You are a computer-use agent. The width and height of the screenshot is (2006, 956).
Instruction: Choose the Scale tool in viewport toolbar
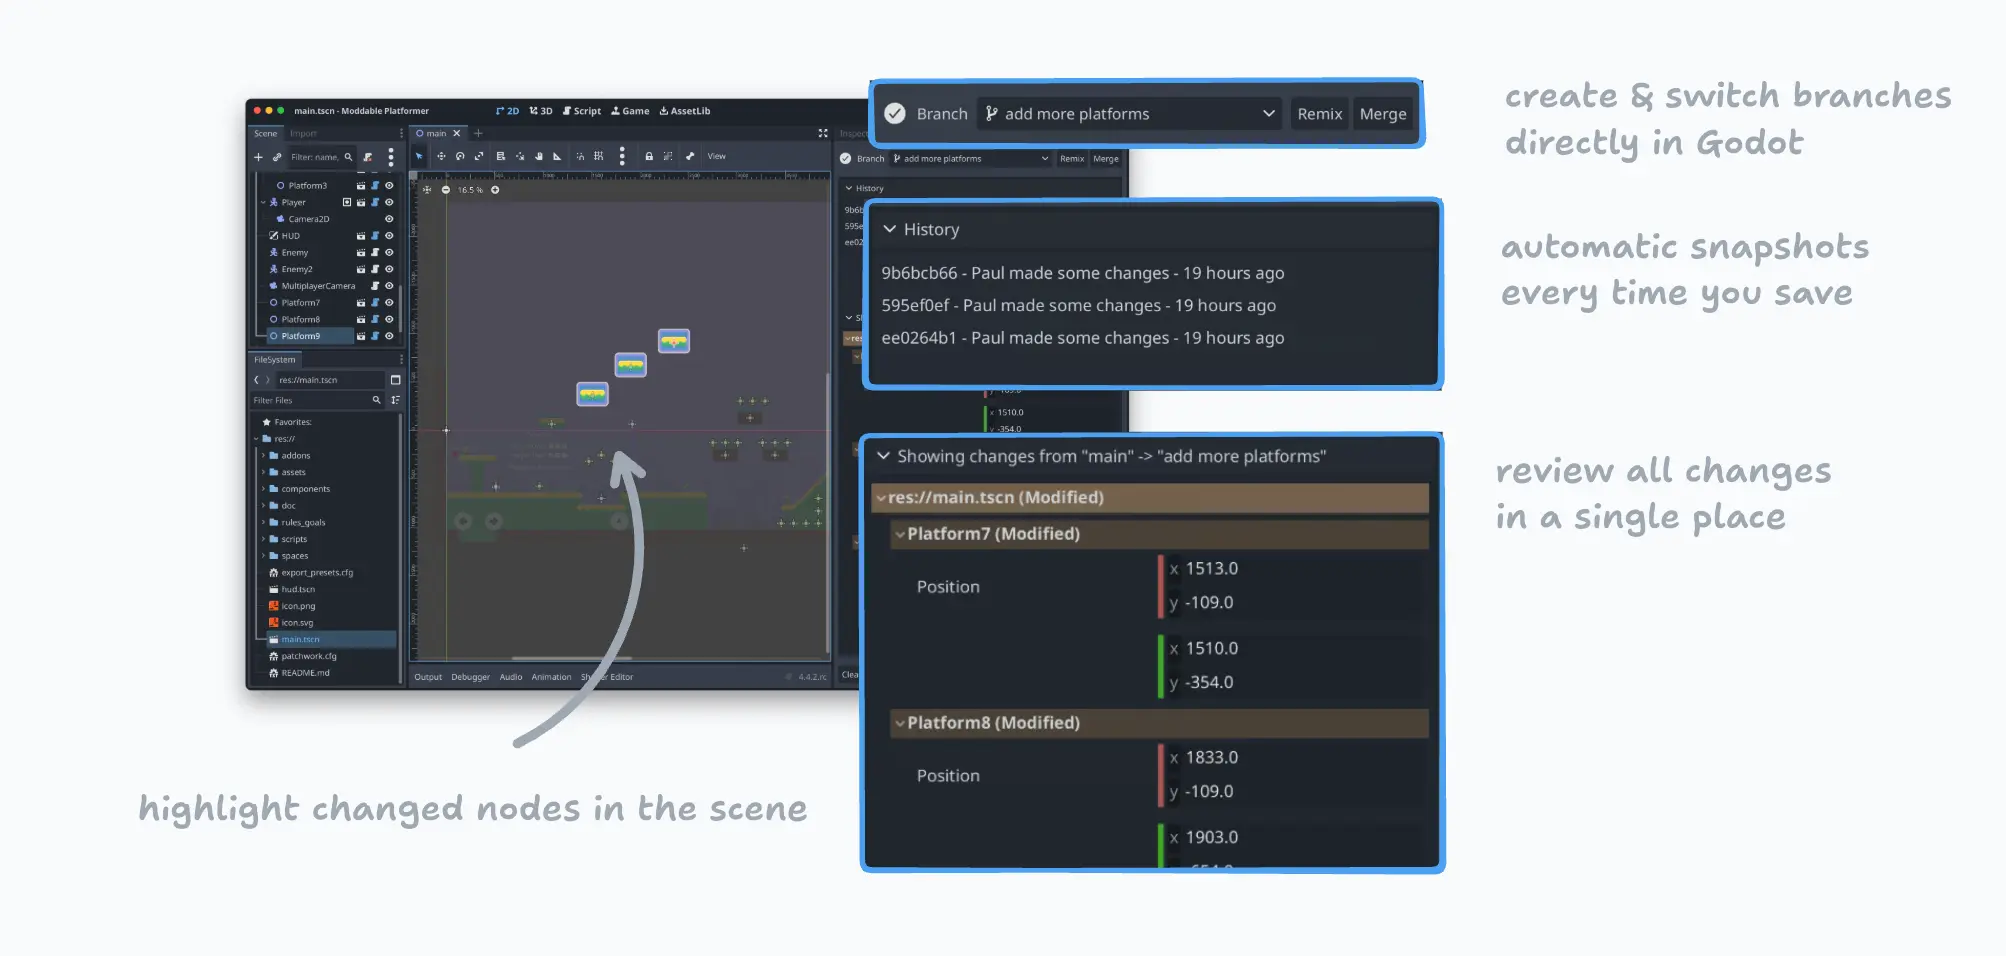(479, 156)
